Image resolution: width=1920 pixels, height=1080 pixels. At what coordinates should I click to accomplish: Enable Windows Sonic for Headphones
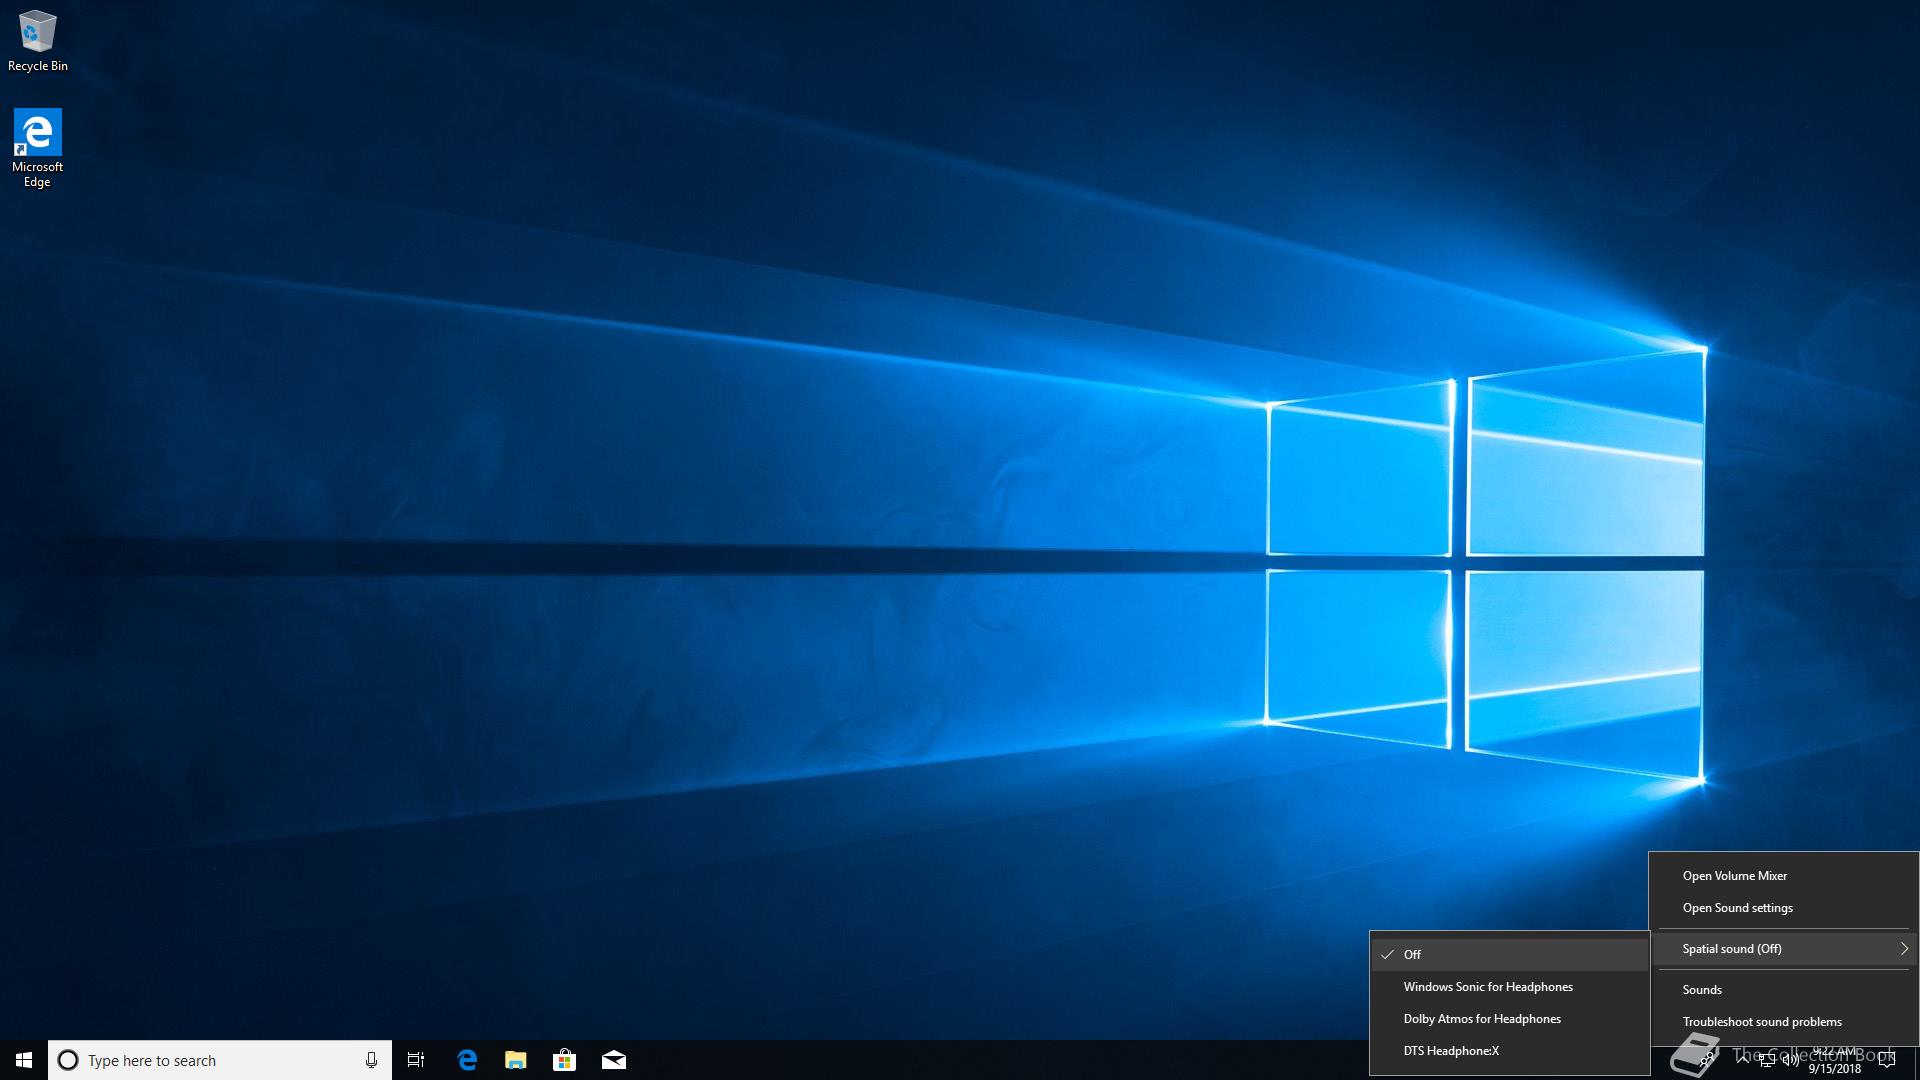point(1509,987)
